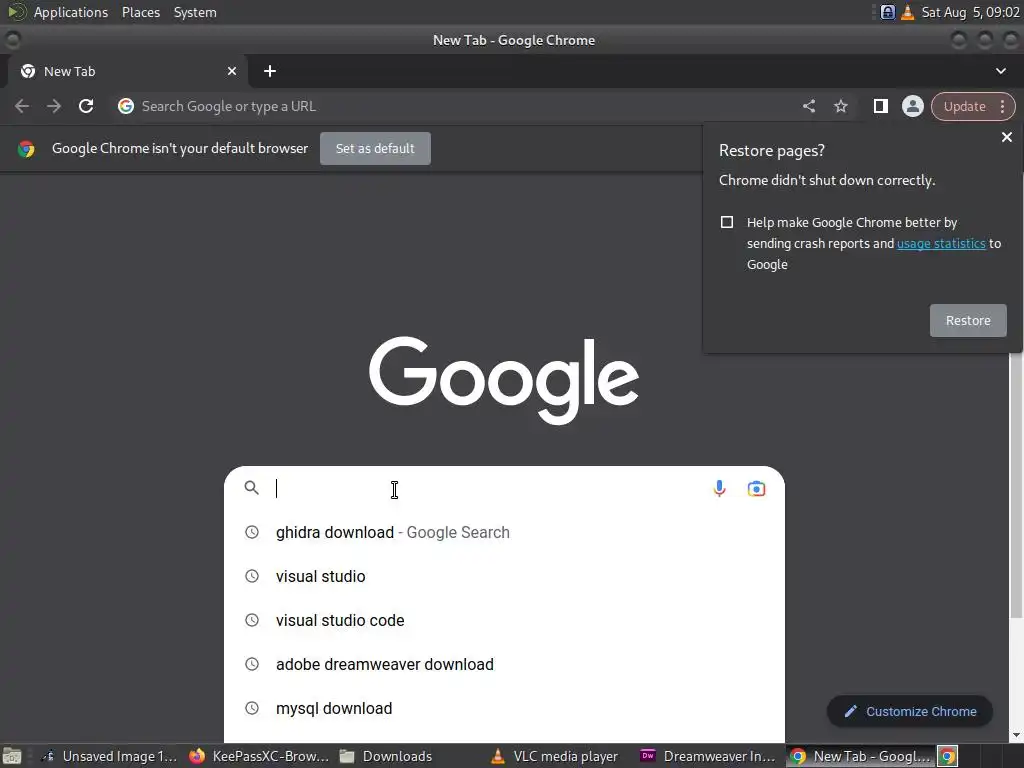The image size is (1024, 768).
Task: Go forward with the forward arrow
Action: [x=54, y=106]
